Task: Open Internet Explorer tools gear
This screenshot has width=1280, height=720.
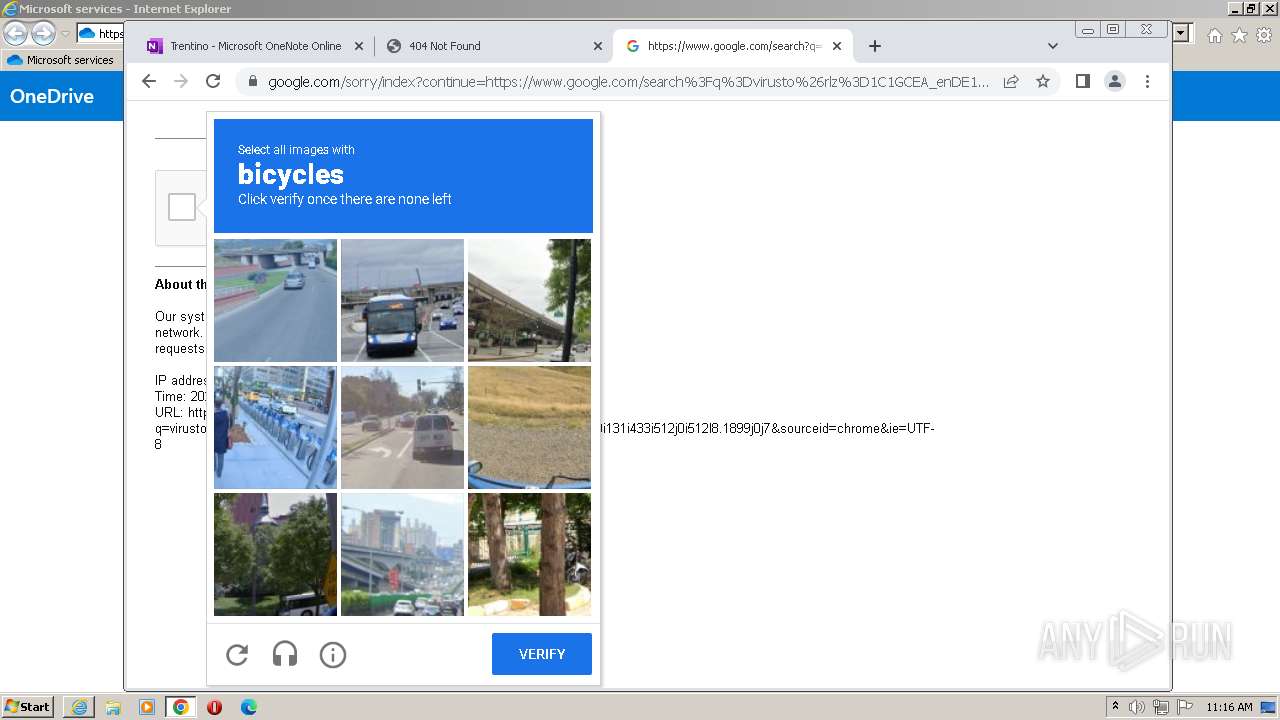Action: click(1264, 35)
